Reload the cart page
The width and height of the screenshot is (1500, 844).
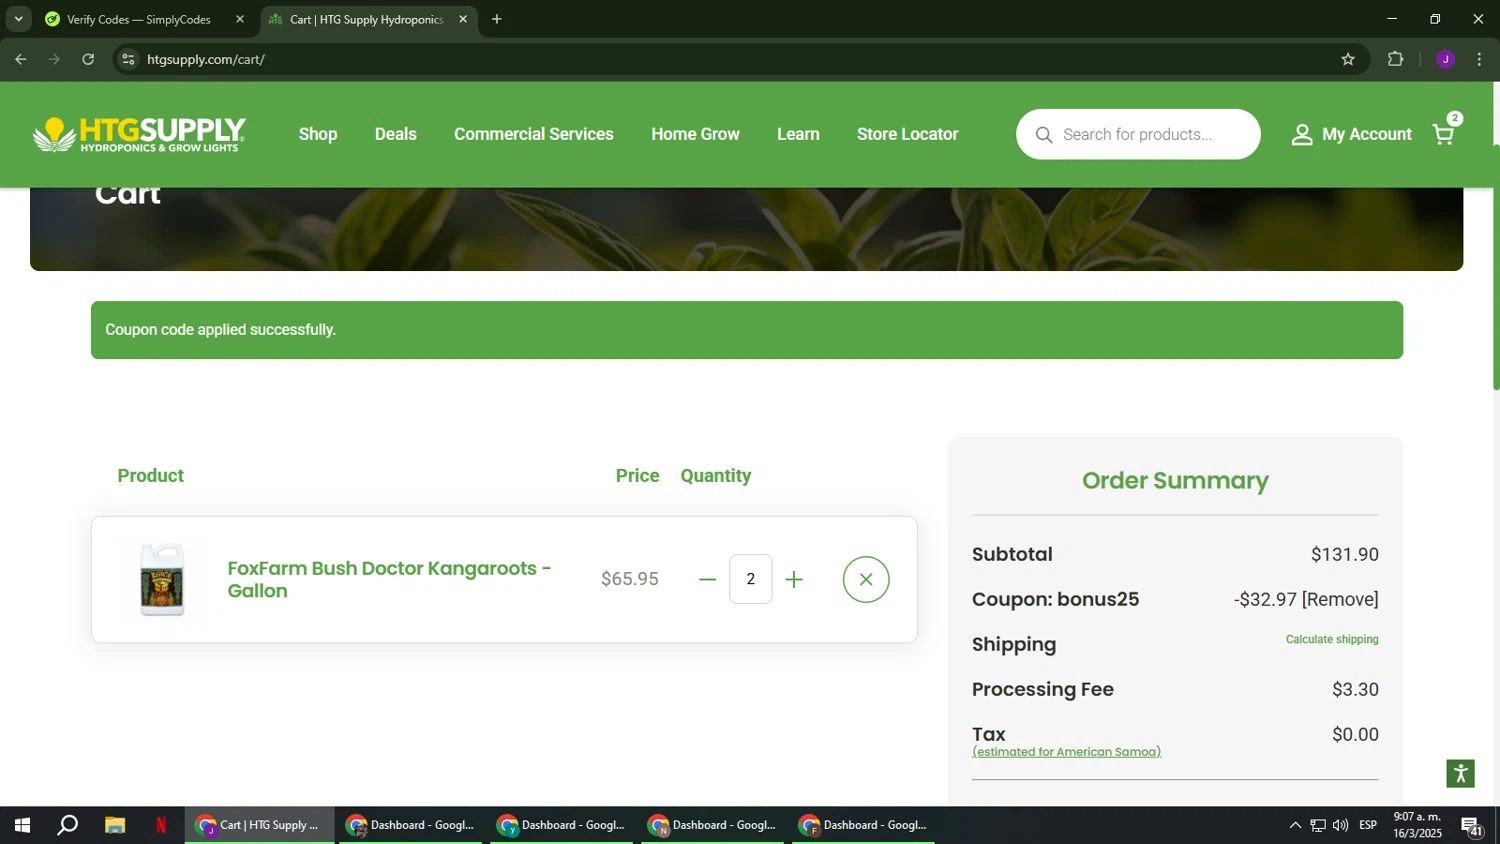pyautogui.click(x=88, y=60)
